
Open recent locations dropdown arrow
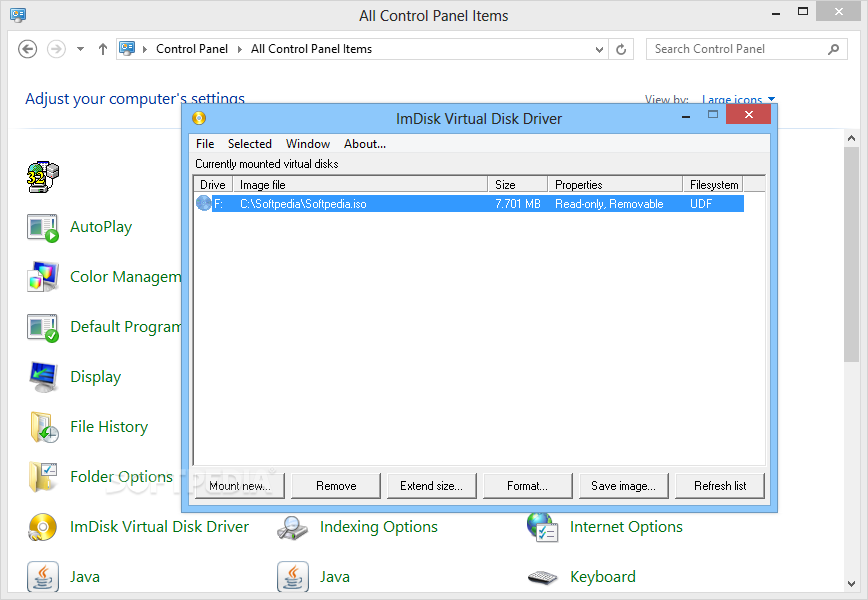coord(80,49)
